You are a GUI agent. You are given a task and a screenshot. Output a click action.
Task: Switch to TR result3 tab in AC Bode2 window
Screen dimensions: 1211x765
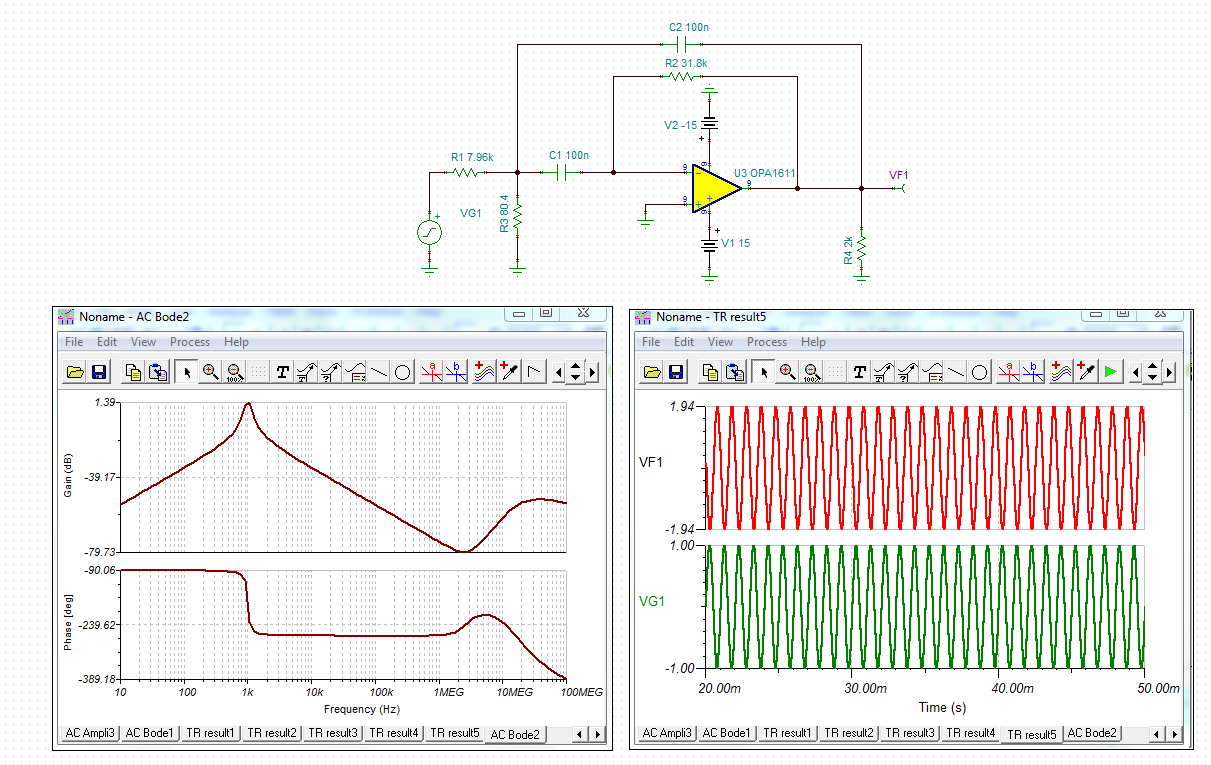tap(333, 733)
